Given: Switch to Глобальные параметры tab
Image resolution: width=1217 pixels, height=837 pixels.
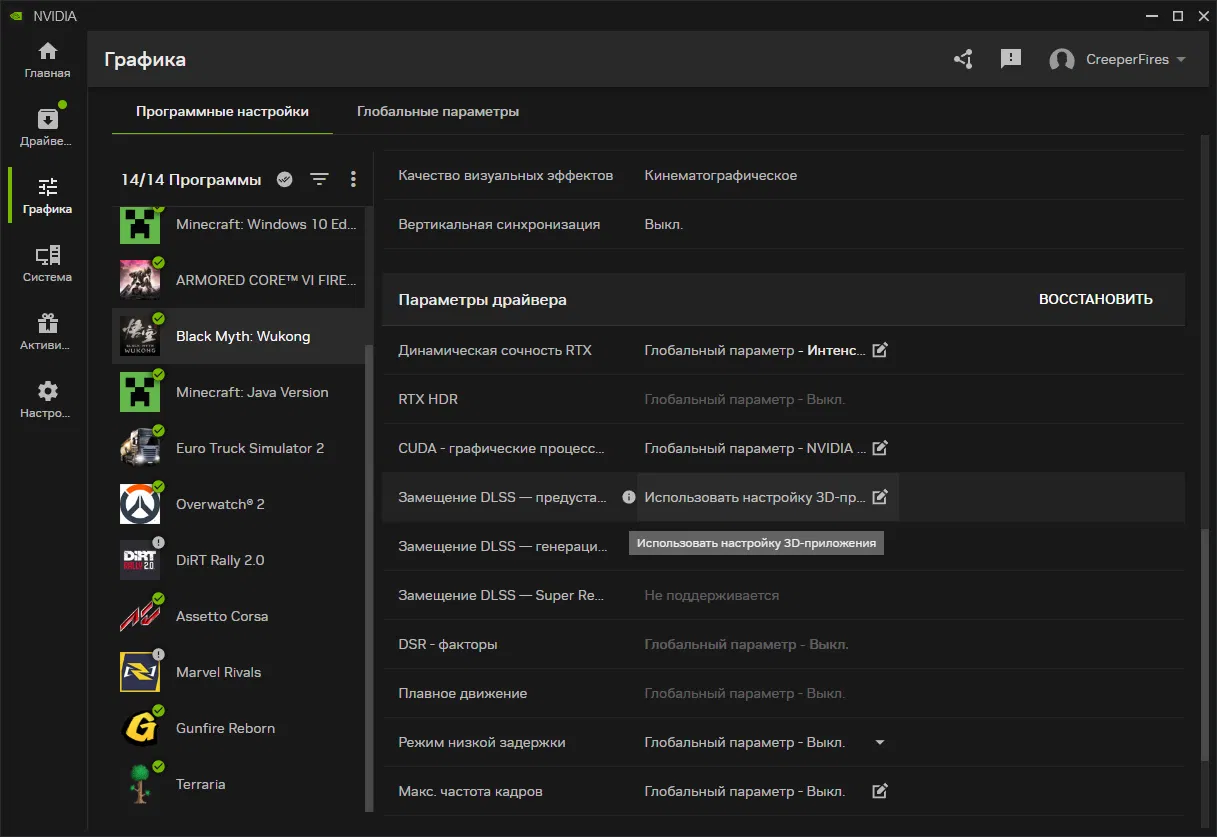Looking at the screenshot, I should coord(438,112).
